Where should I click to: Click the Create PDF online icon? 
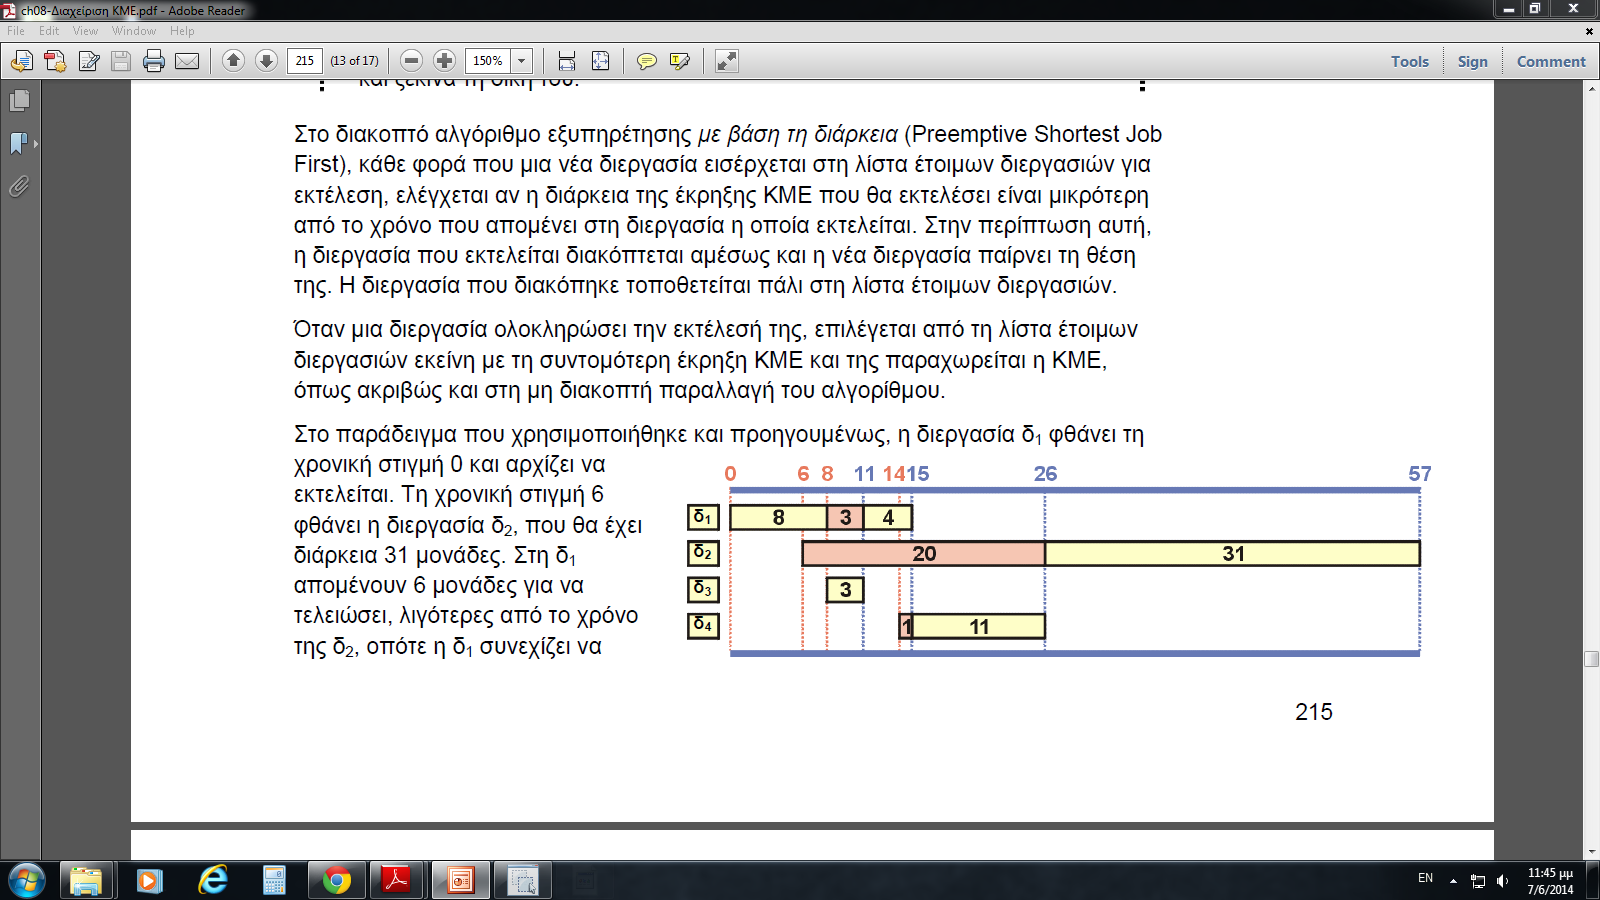(x=55, y=61)
